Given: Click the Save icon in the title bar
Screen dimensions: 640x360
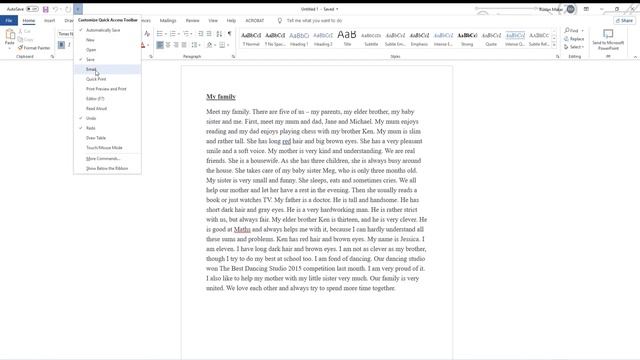Looking at the screenshot, I should coord(45,9).
